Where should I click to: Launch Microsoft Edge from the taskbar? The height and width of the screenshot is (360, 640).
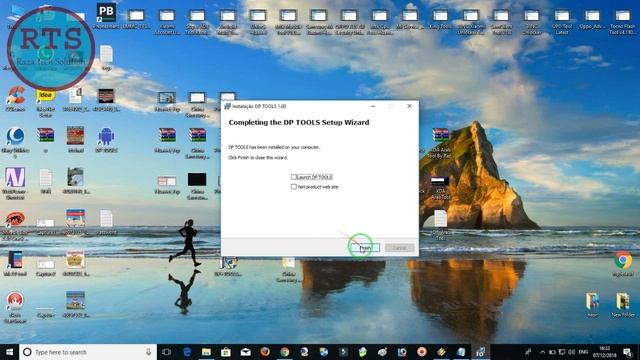pyautogui.click(x=187, y=352)
